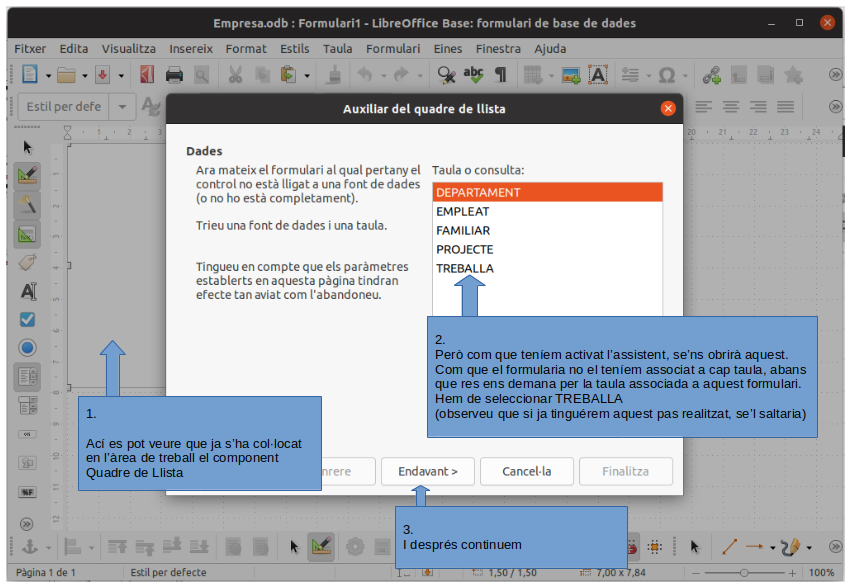The width and height of the screenshot is (851, 588).
Task: Toggle Design Mode in left toolbar
Action: pos(27,176)
